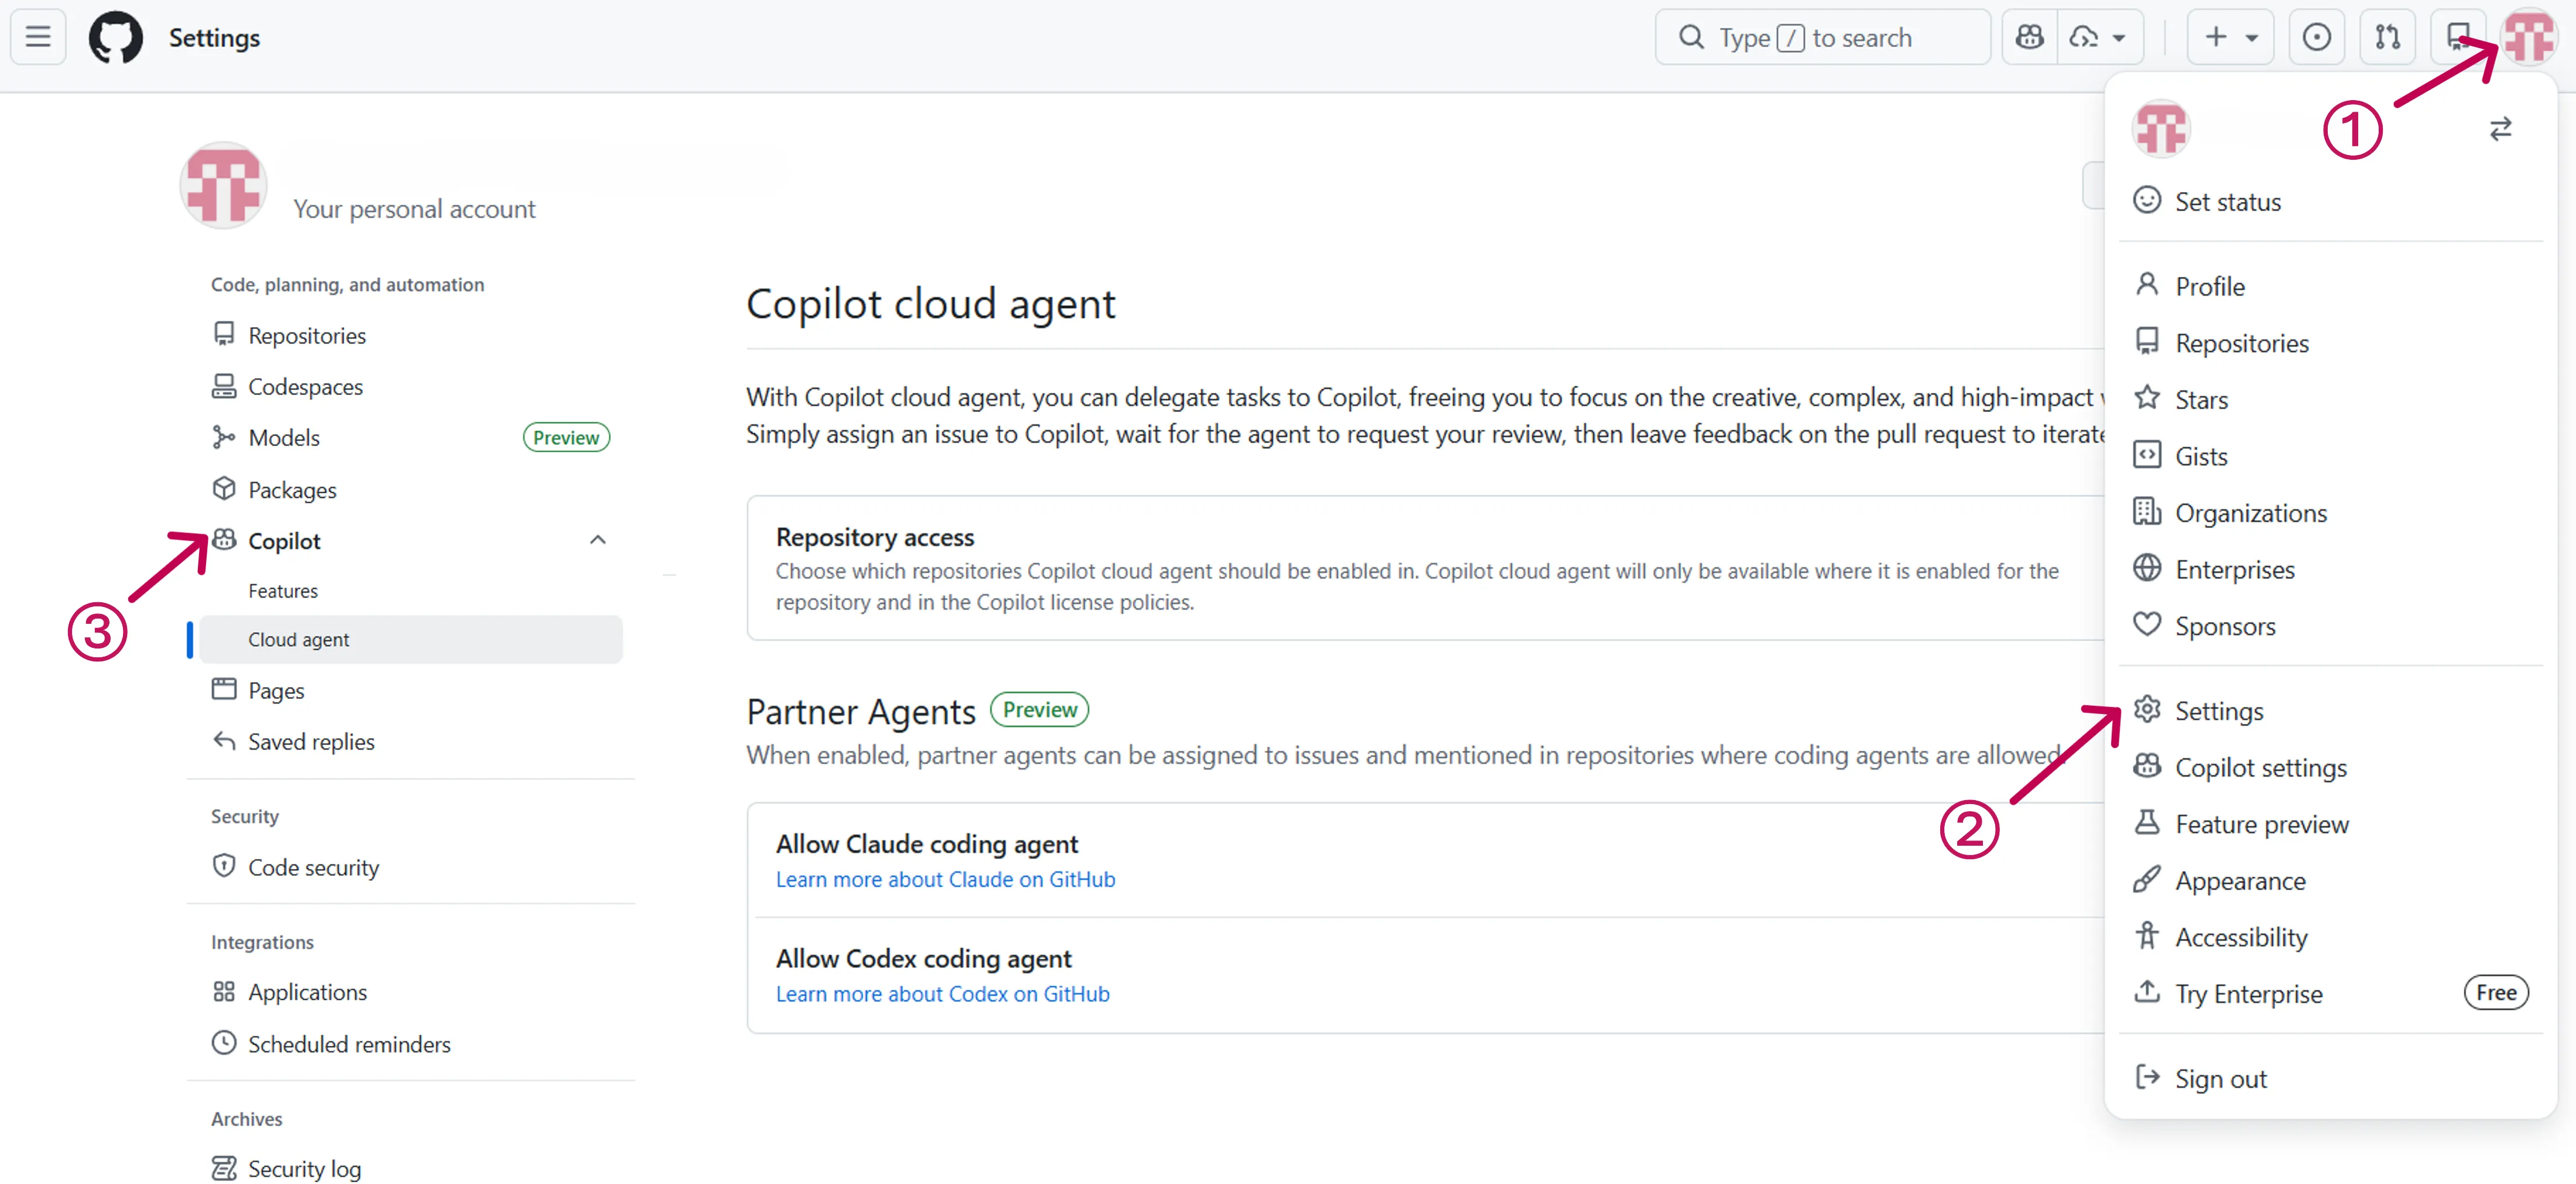Click the Repository access heading
Screen dimensions: 2576x1184
(x=875, y=538)
